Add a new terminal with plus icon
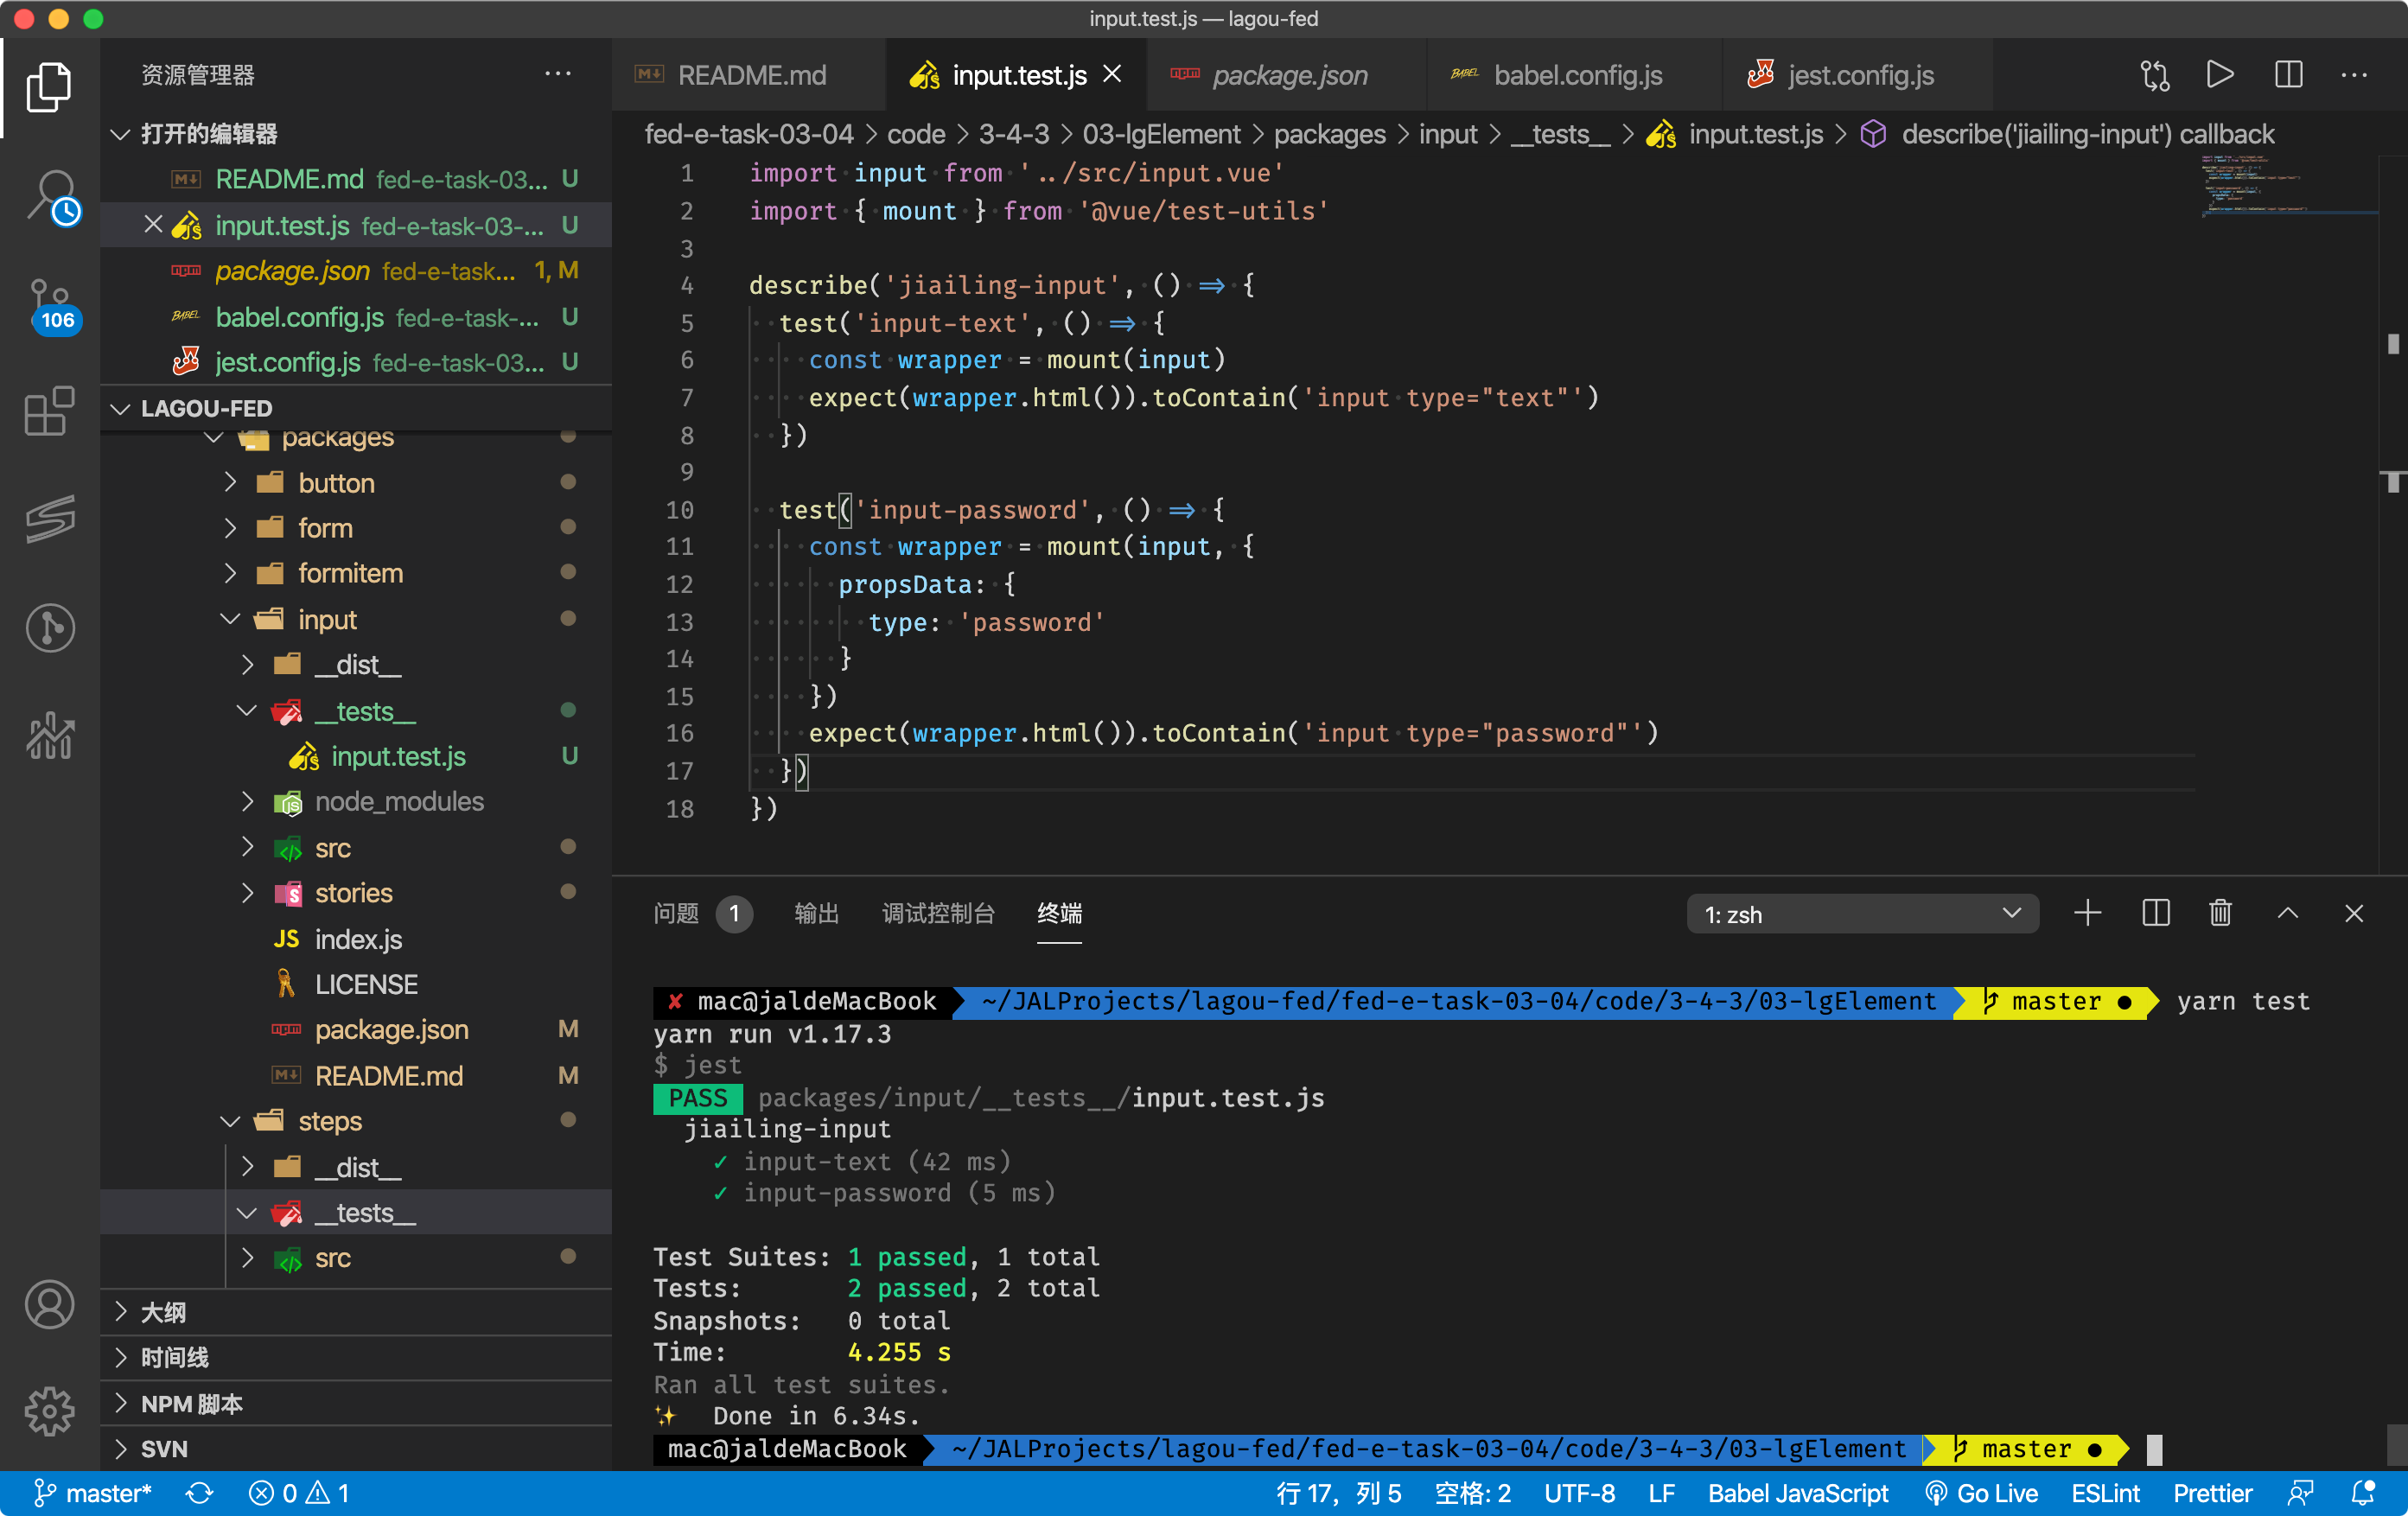Screen dimensions: 2408x1516 (x=2088, y=913)
